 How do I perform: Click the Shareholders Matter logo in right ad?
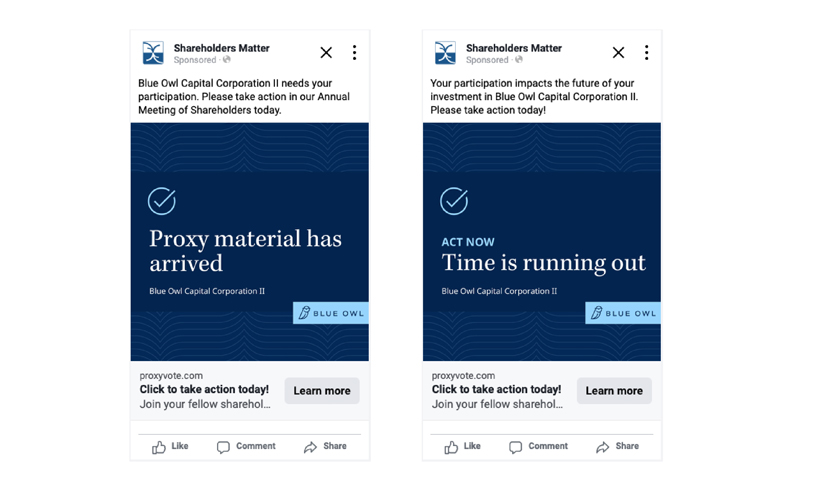pos(446,53)
